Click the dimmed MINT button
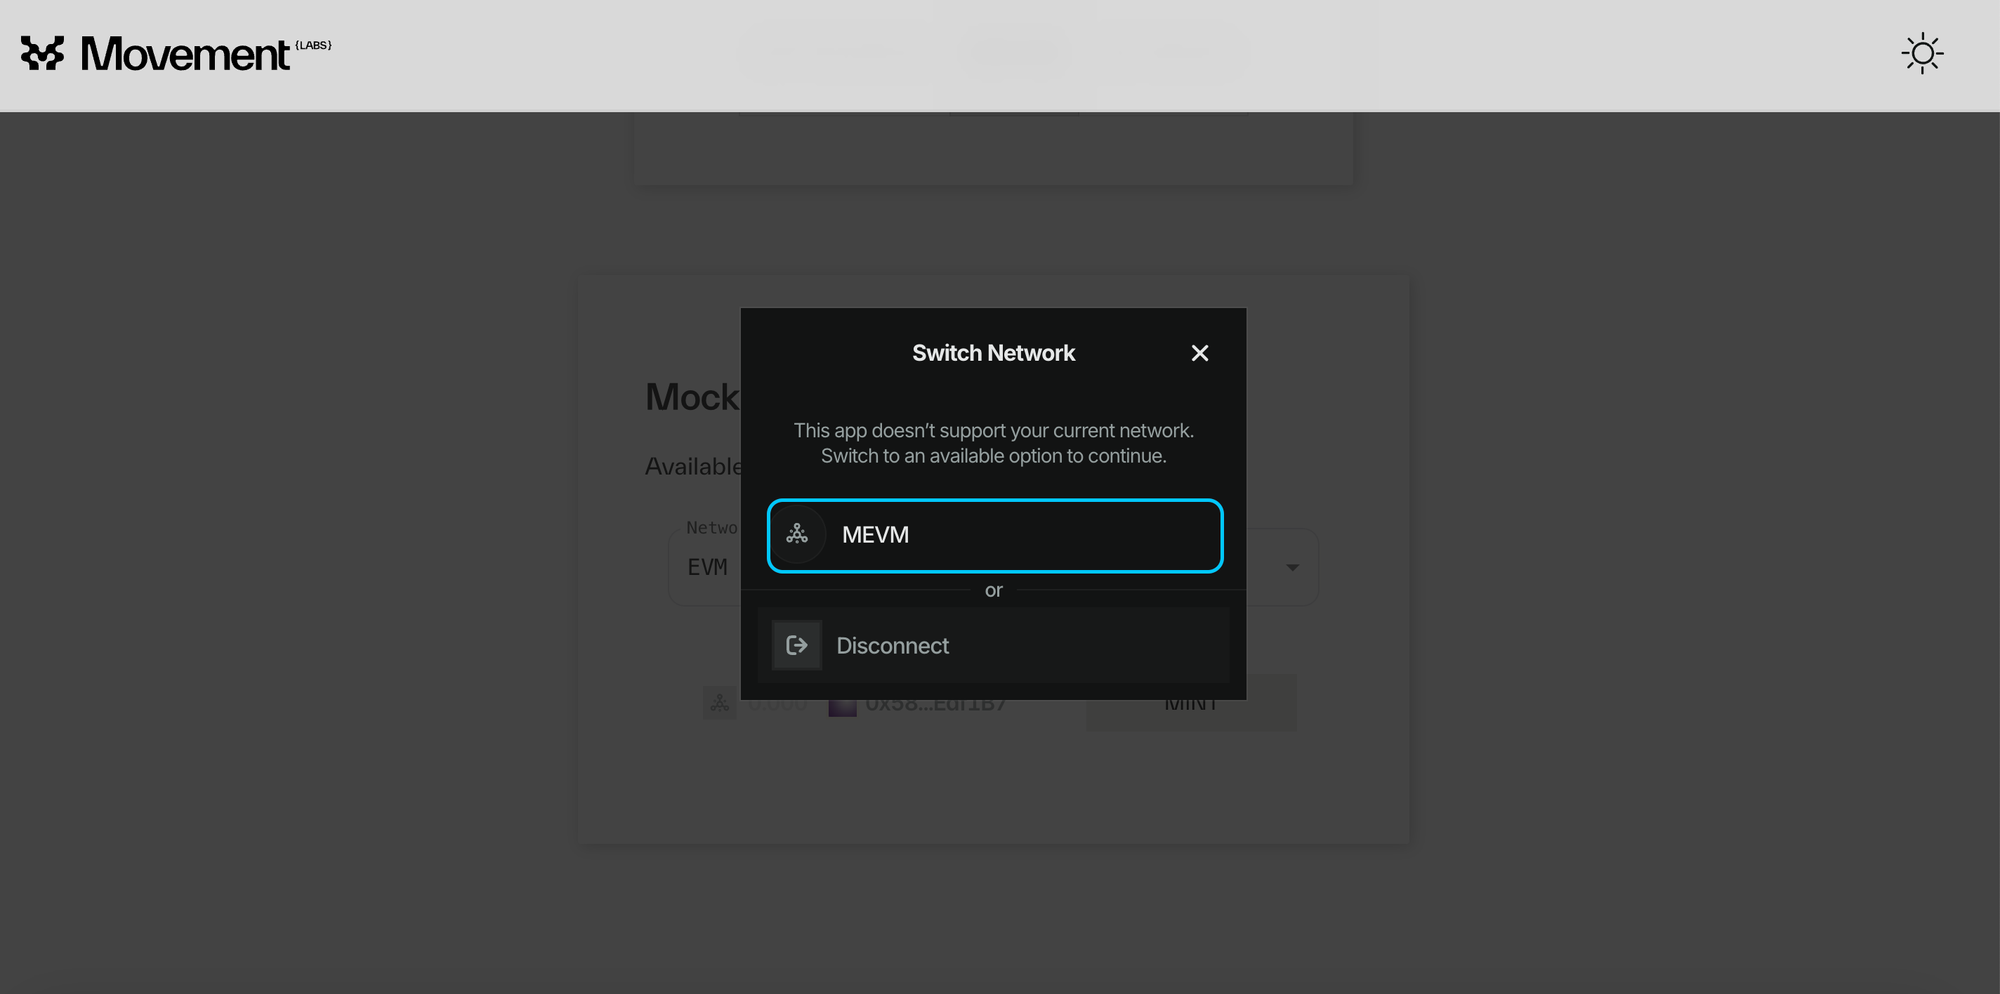Screen dimensions: 2000x994 point(1191,705)
